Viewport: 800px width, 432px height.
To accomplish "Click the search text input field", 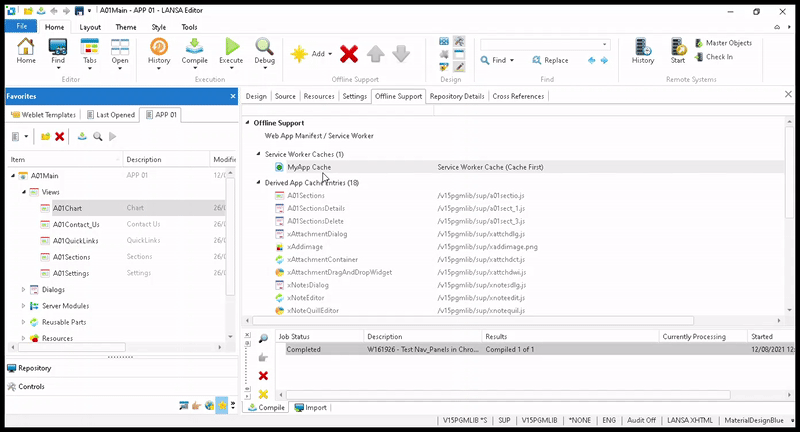I will [x=543, y=44].
